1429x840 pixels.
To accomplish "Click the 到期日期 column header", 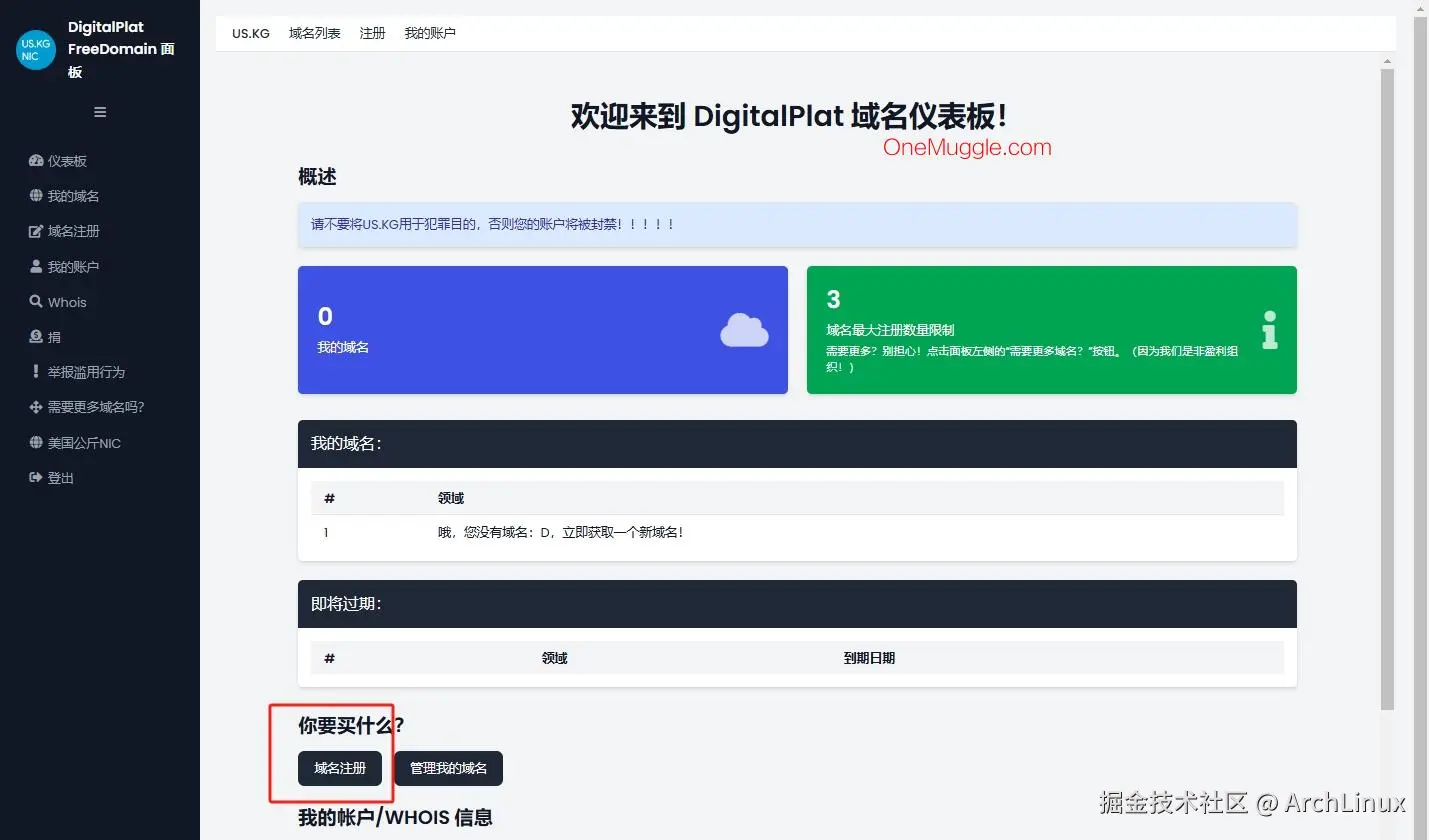I will [x=869, y=658].
